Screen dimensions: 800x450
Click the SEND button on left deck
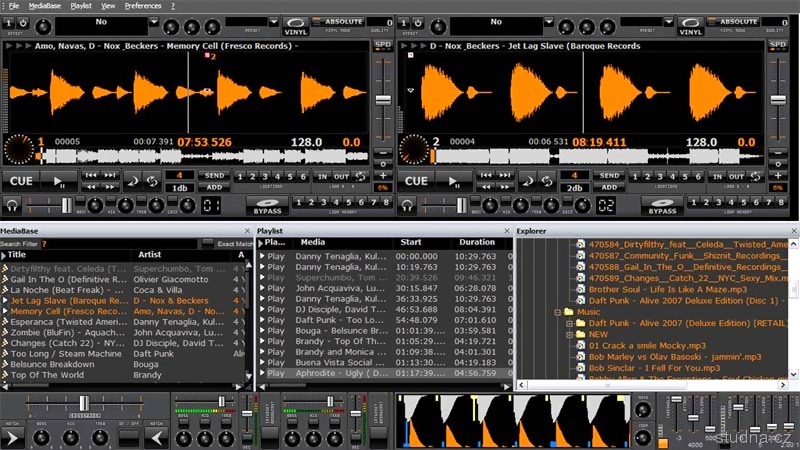pyautogui.click(x=215, y=175)
